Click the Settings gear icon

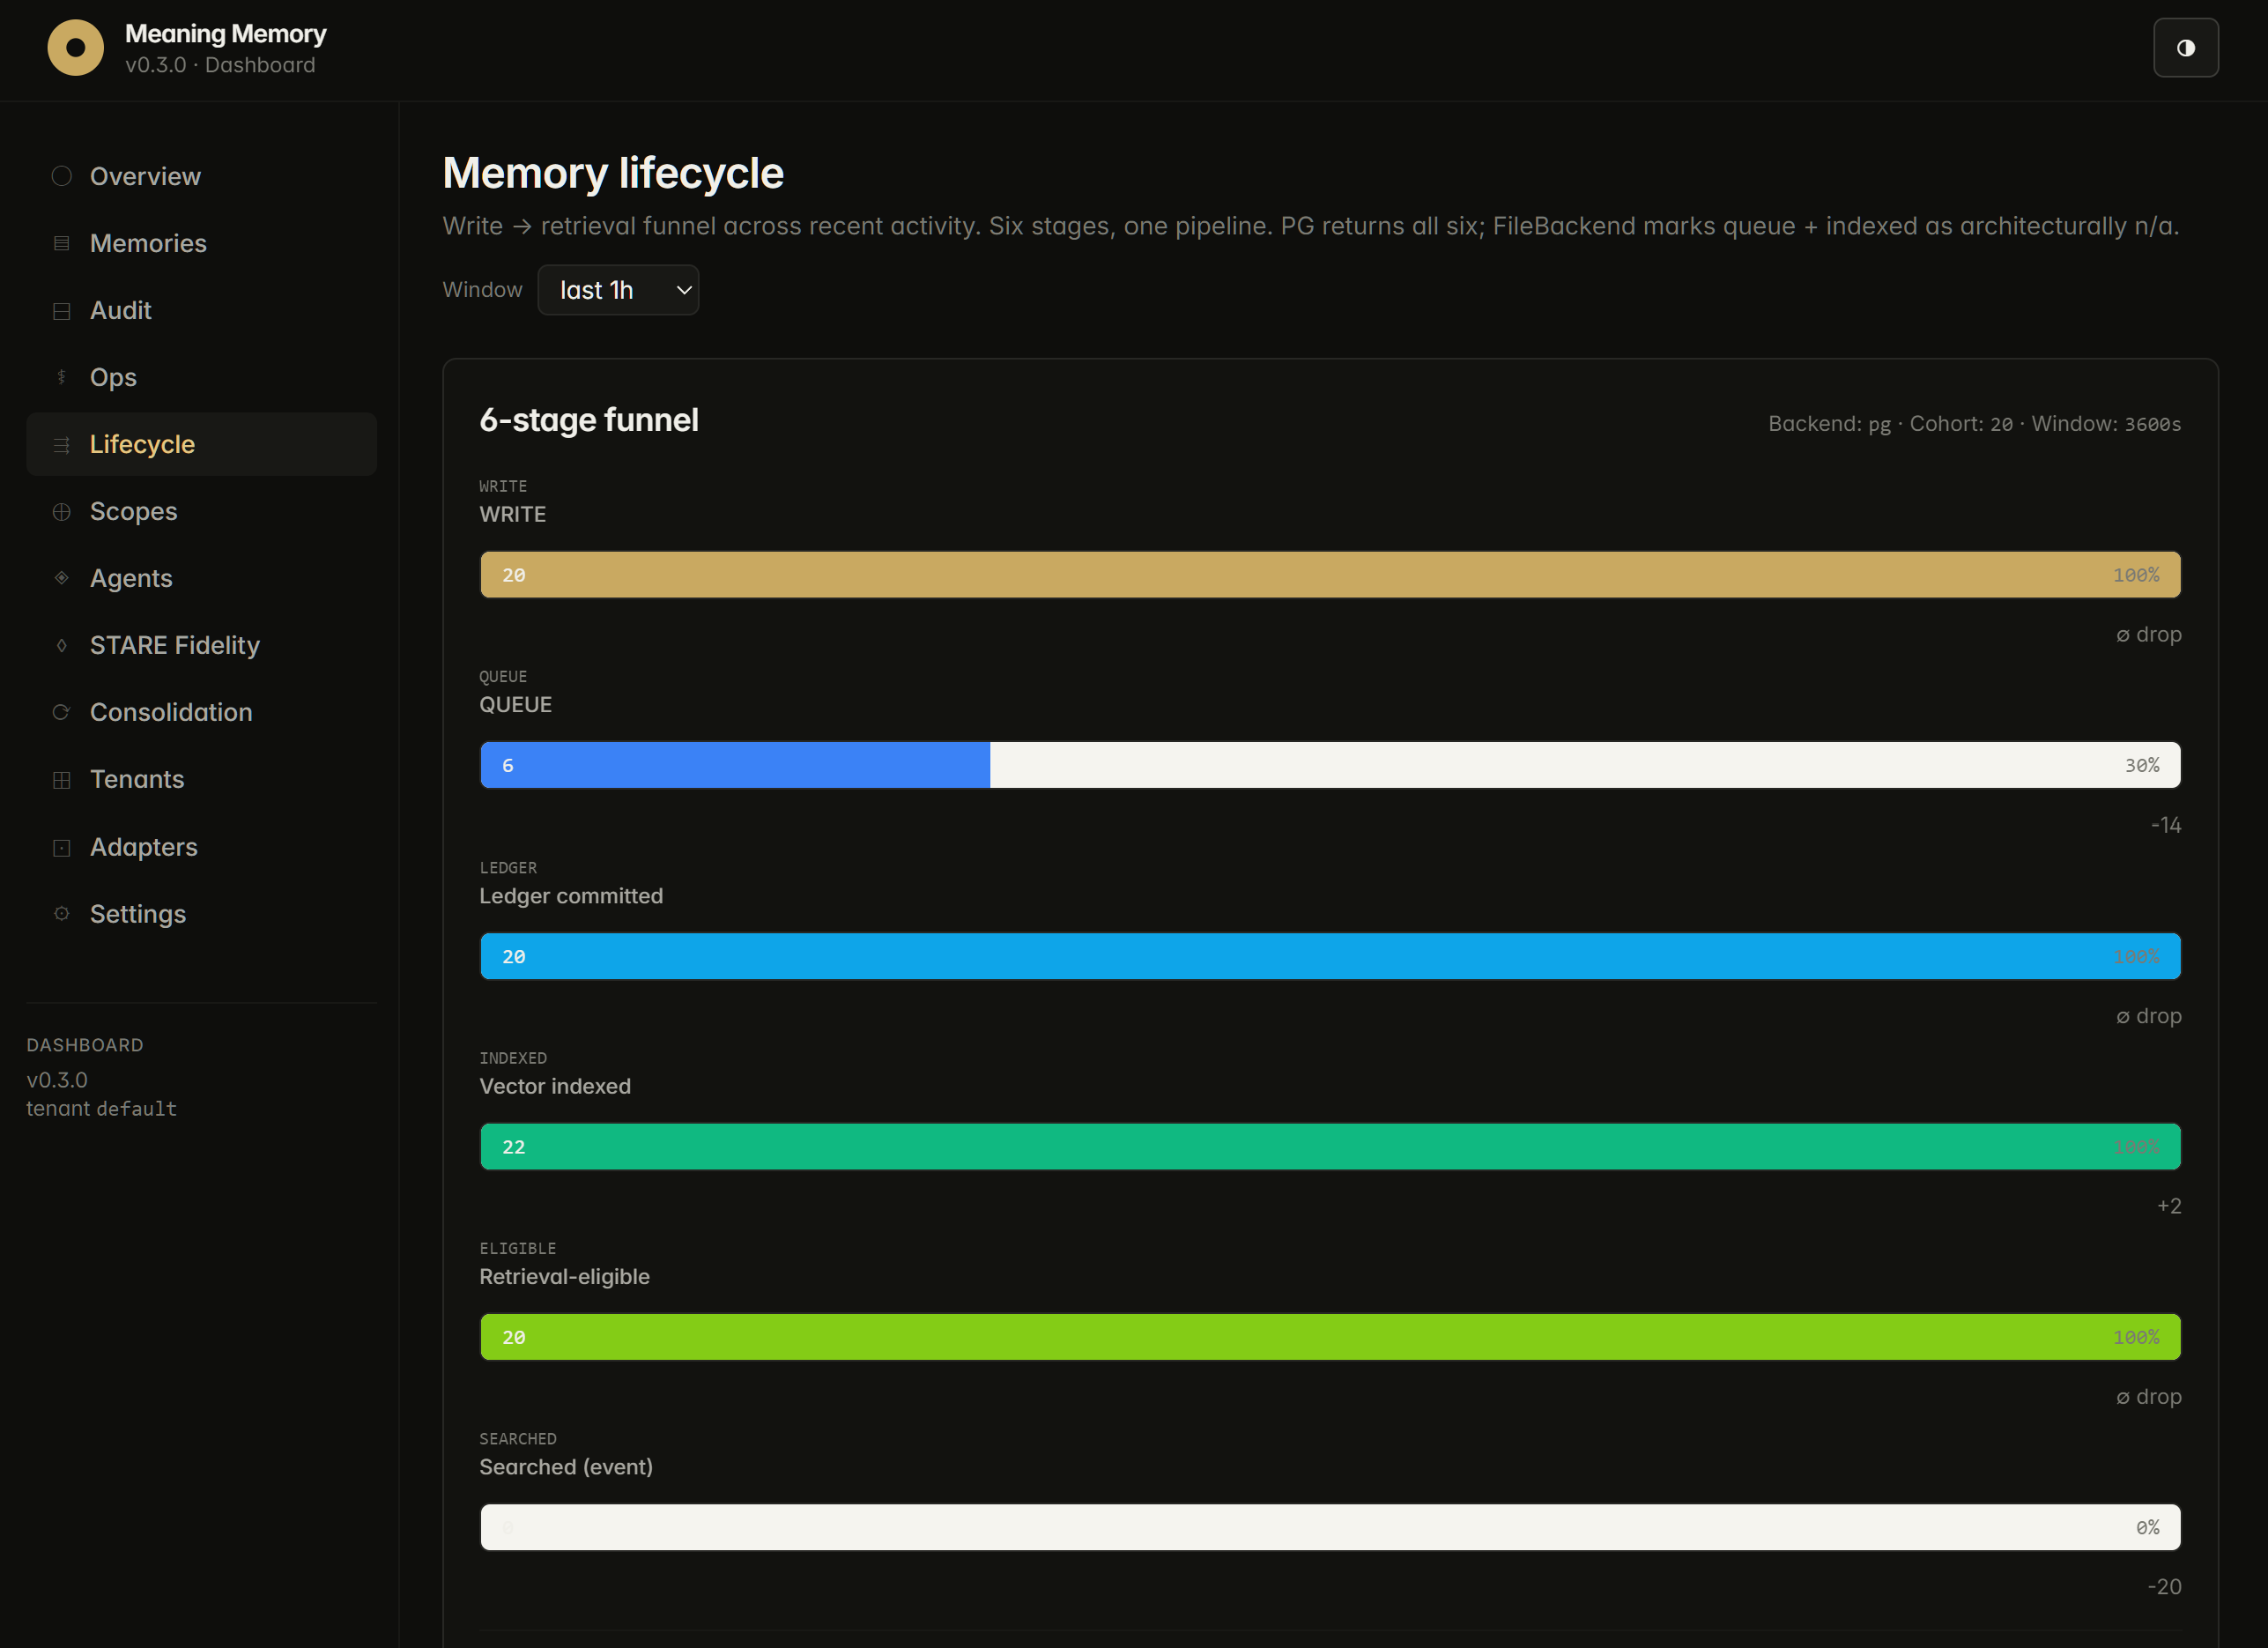[x=62, y=914]
